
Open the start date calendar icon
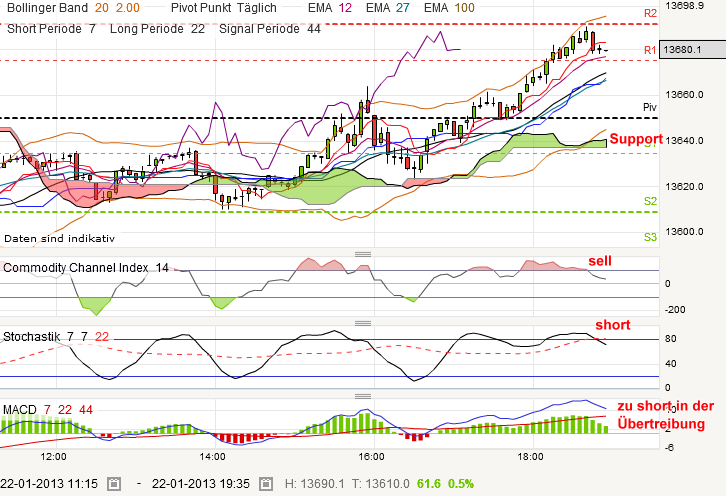(x=114, y=484)
